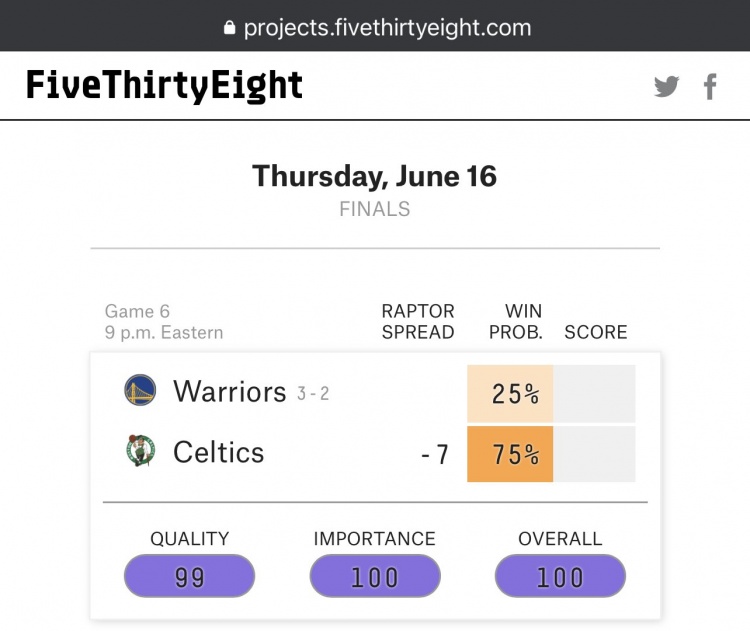Viewport: 750px width, 631px height.
Task: Tap the lock icon in address bar
Action: click(230, 27)
